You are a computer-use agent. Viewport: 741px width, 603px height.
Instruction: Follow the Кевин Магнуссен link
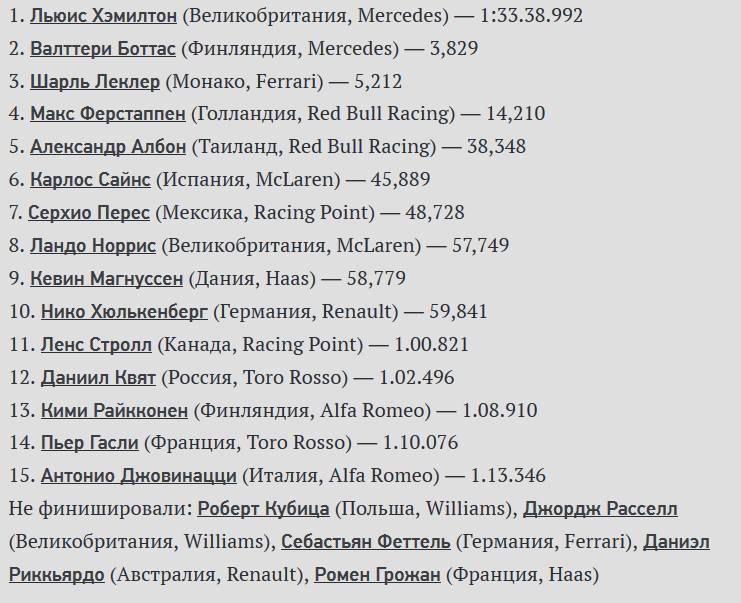[106, 279]
